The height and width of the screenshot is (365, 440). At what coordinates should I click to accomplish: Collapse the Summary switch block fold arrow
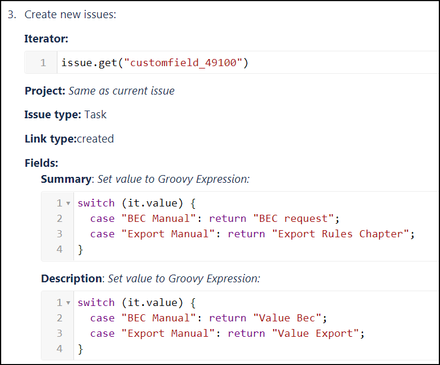tap(68, 203)
